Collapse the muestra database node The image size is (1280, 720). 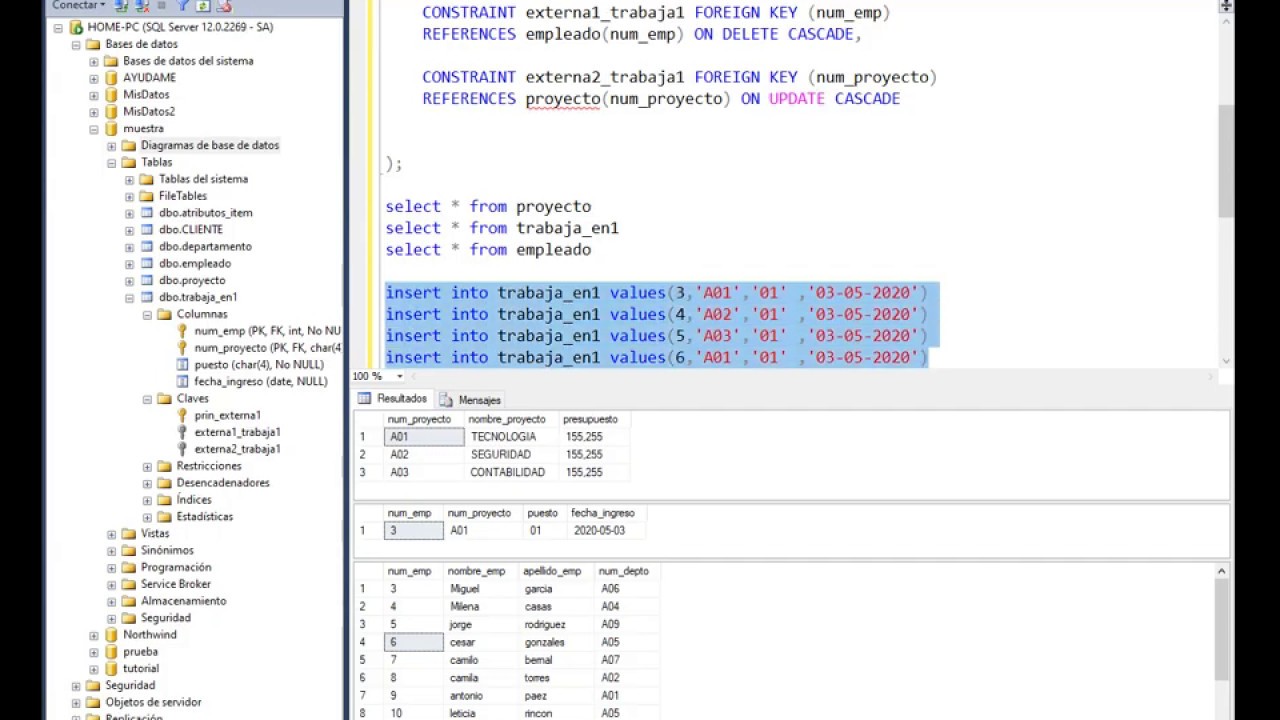pyautogui.click(x=94, y=129)
